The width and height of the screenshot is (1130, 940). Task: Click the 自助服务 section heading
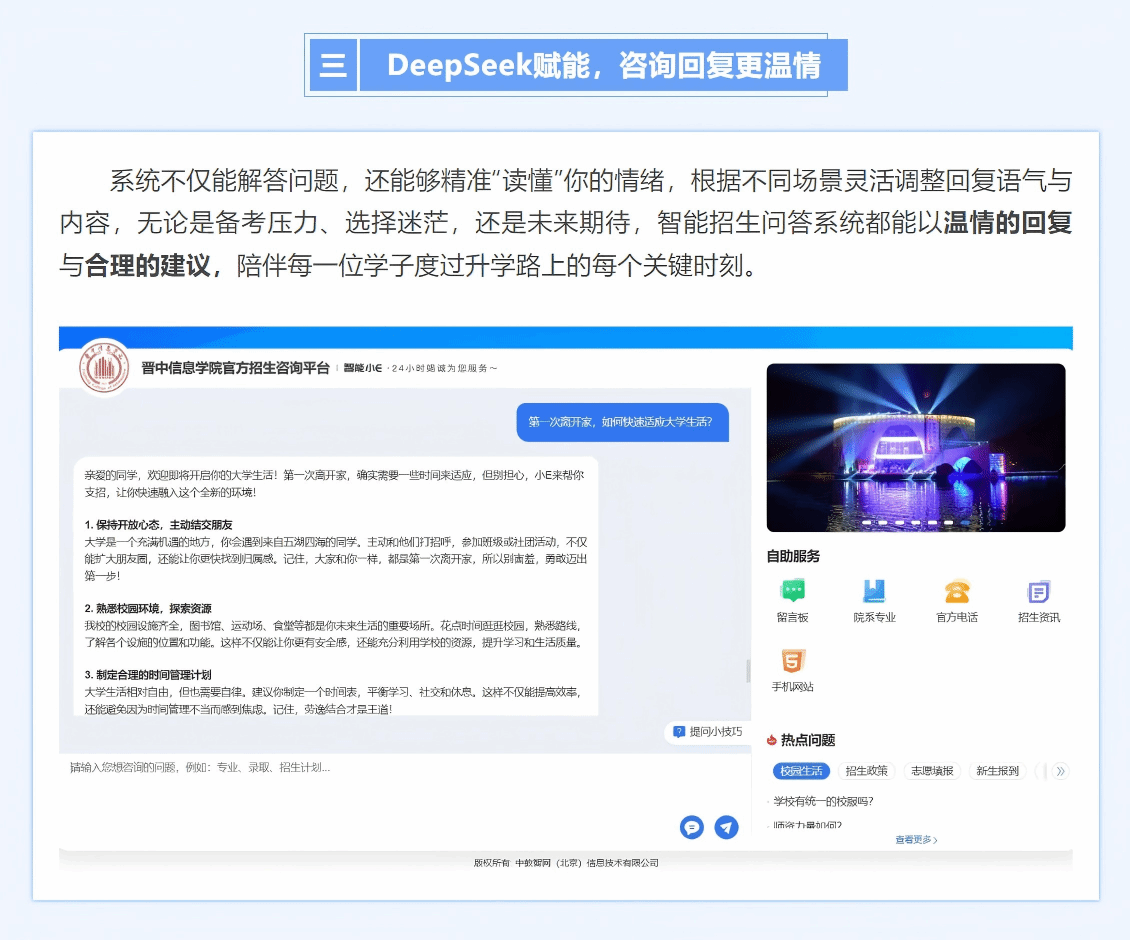click(x=793, y=557)
